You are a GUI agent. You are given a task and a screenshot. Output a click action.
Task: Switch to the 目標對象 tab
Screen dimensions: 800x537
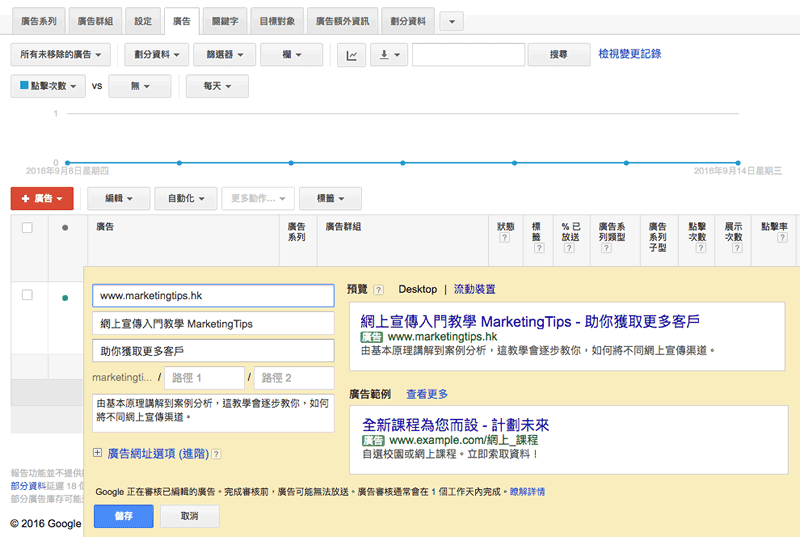[x=277, y=21]
